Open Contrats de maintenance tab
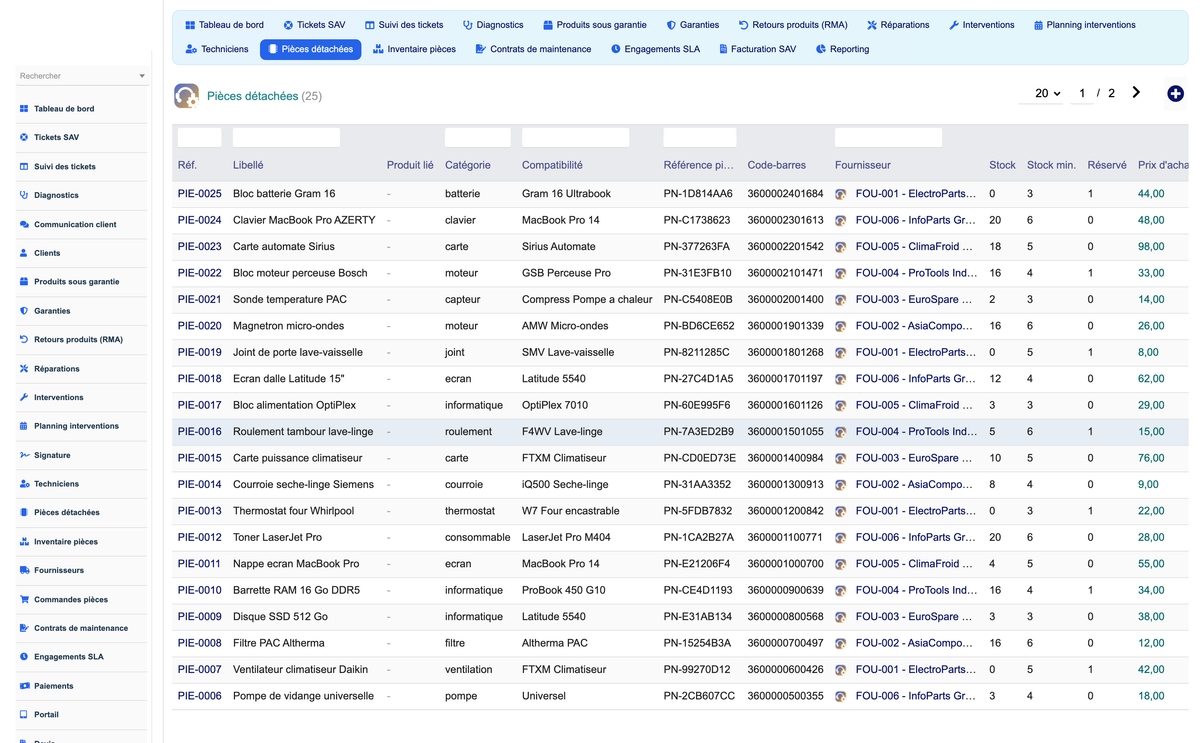The height and width of the screenshot is (743, 1200). click(533, 49)
